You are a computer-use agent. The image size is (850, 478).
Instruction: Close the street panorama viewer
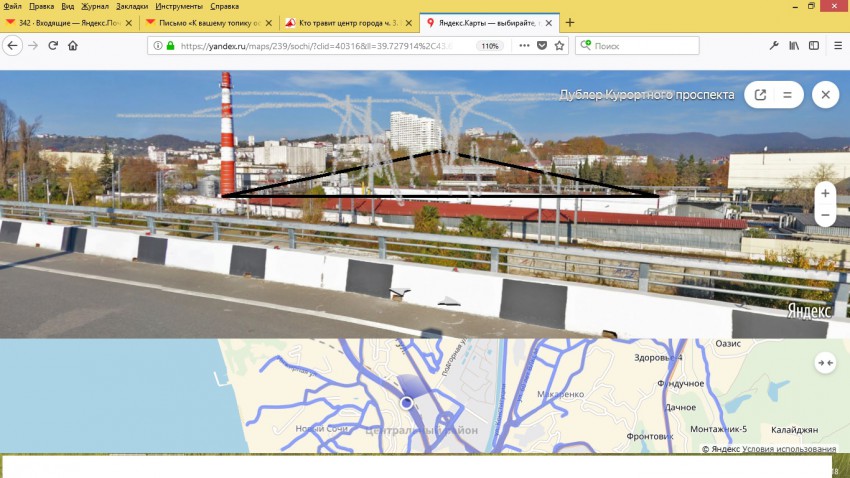(825, 95)
